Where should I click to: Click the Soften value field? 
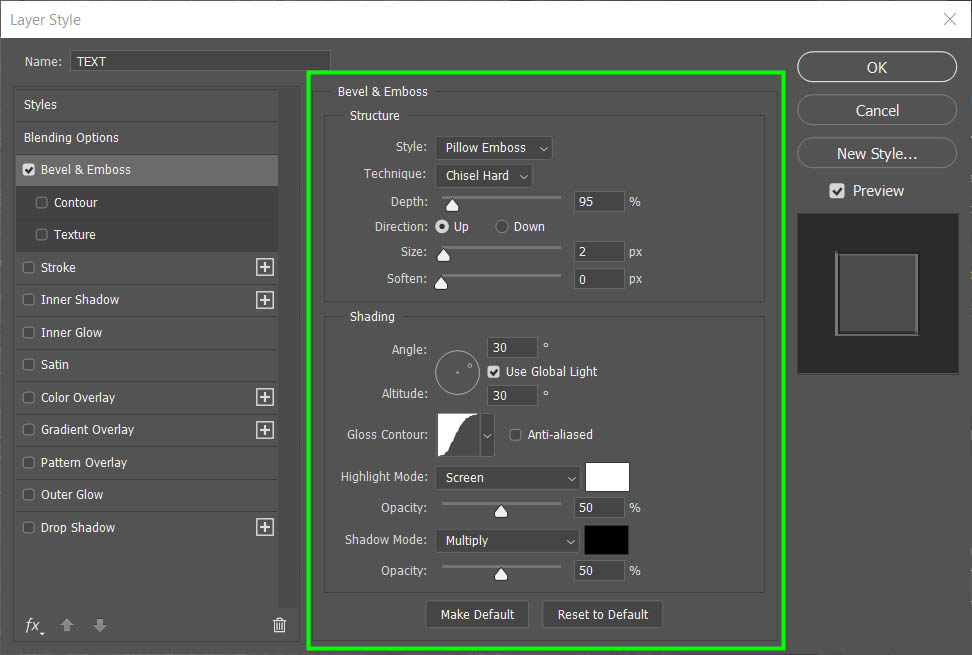tap(599, 279)
